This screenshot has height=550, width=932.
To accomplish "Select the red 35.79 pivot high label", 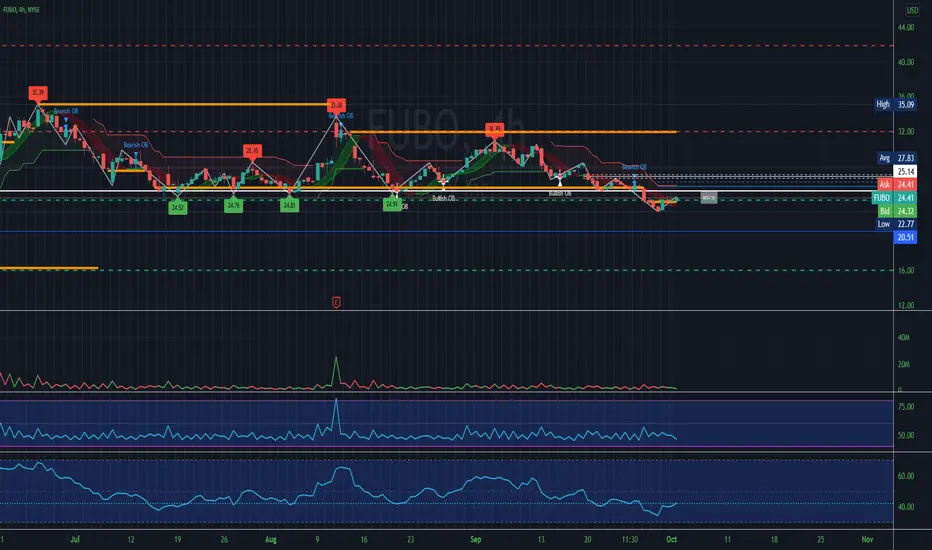I will [x=37, y=93].
